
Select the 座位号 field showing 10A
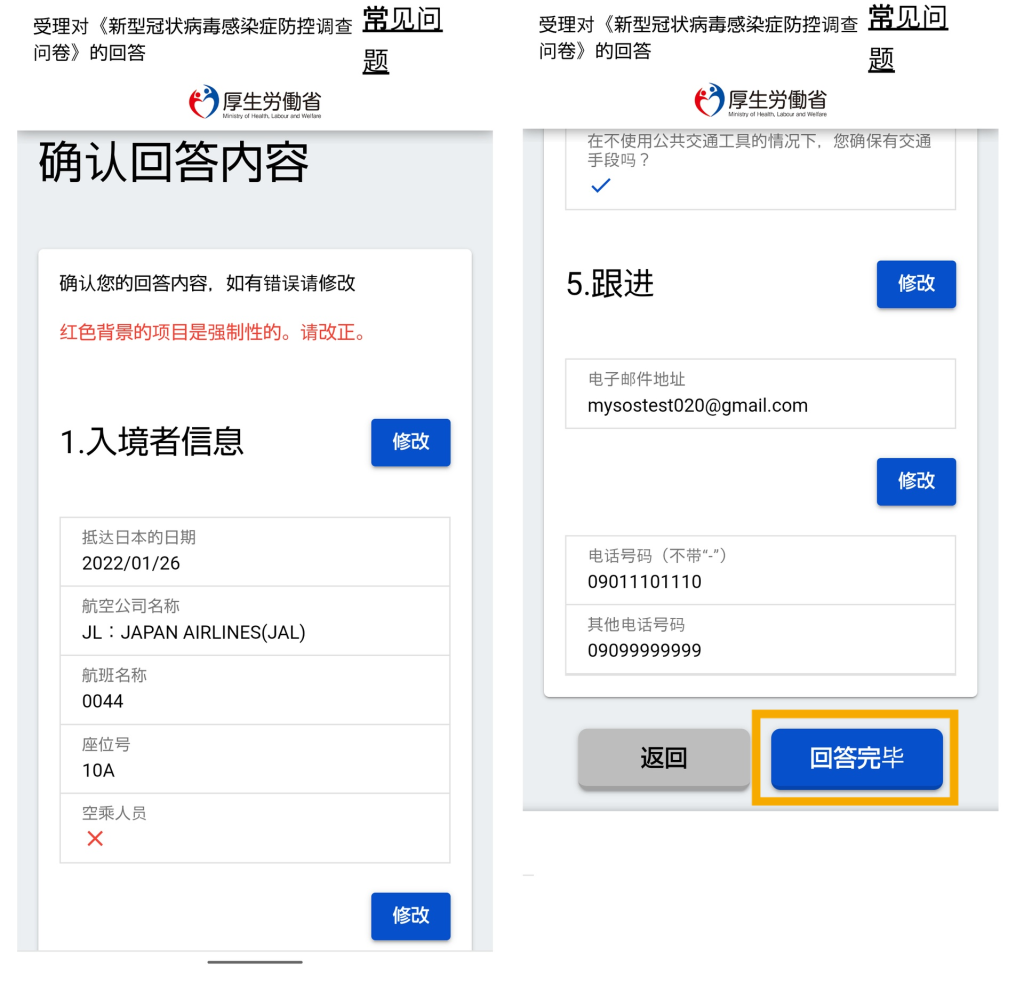coord(255,759)
